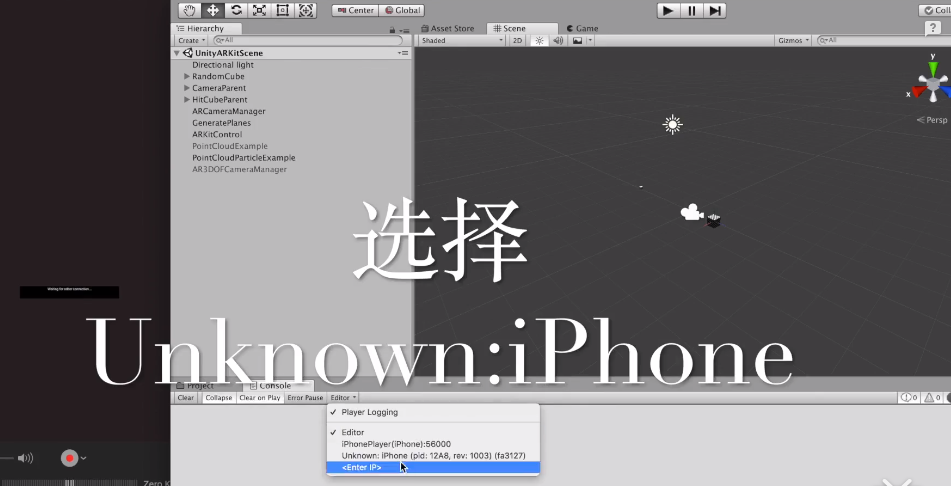
Task: Select the Hand tool
Action: [189, 10]
